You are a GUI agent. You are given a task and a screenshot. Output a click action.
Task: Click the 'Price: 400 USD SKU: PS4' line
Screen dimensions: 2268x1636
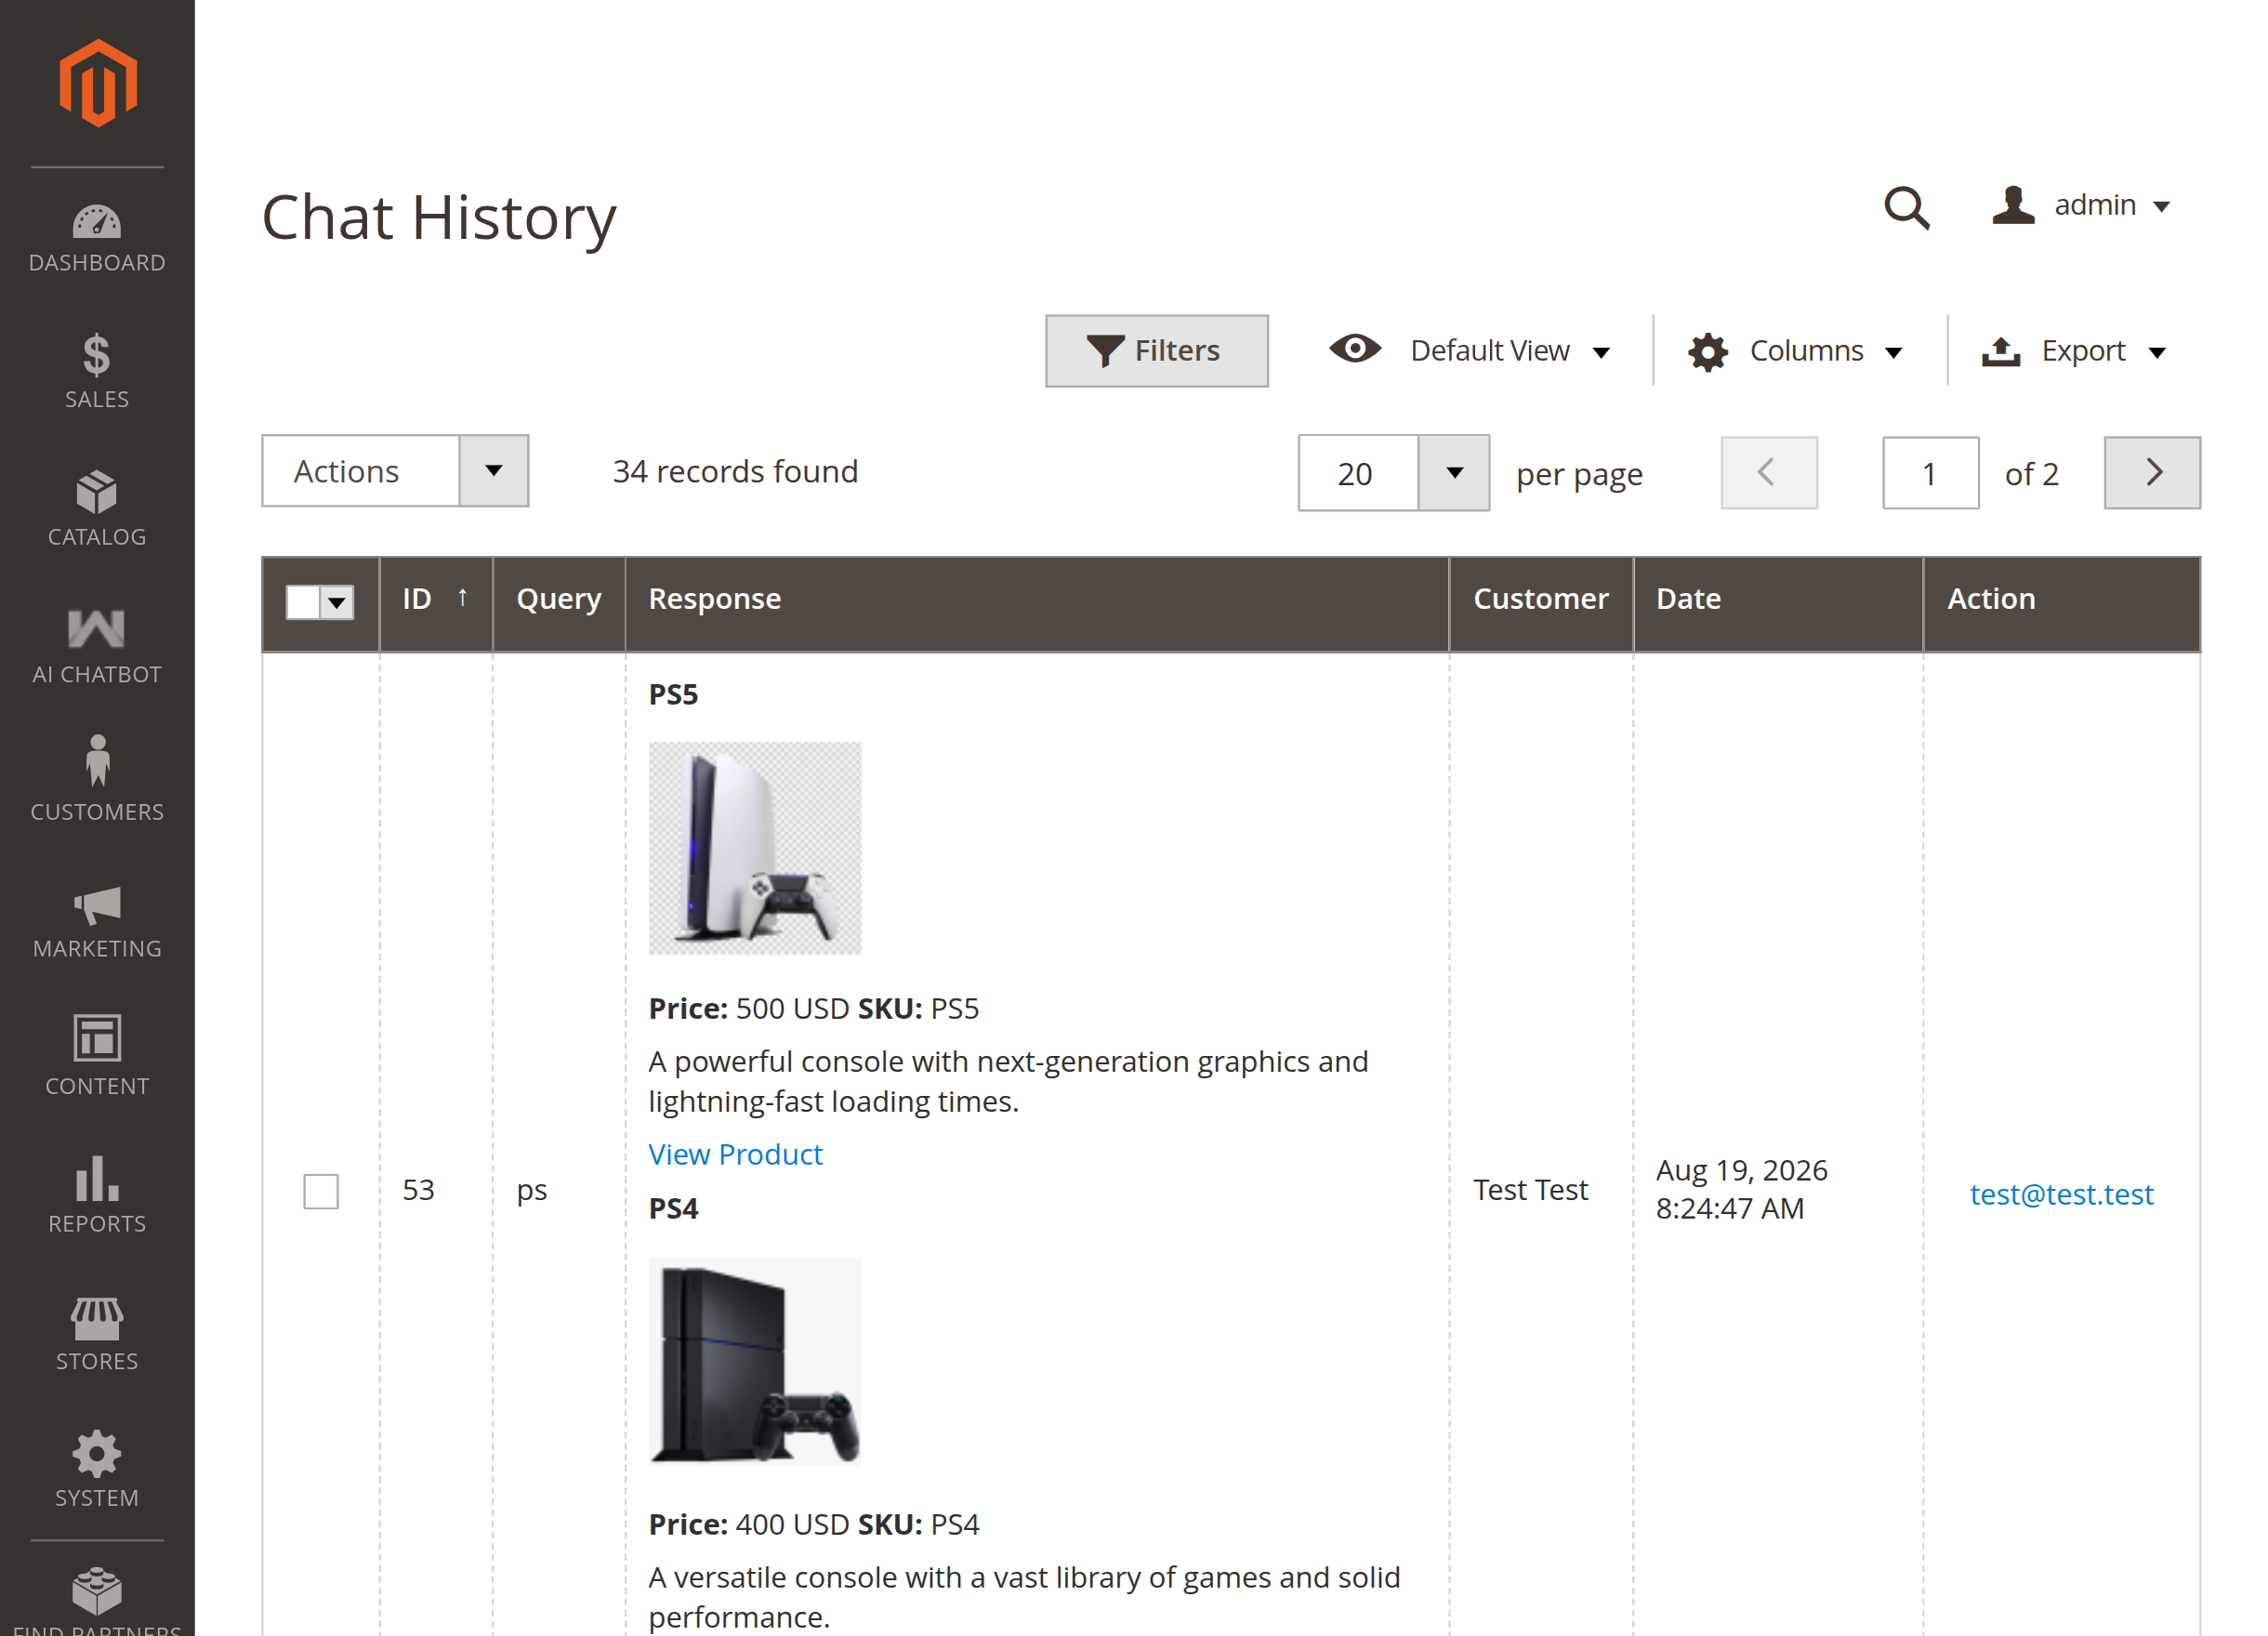click(814, 1524)
